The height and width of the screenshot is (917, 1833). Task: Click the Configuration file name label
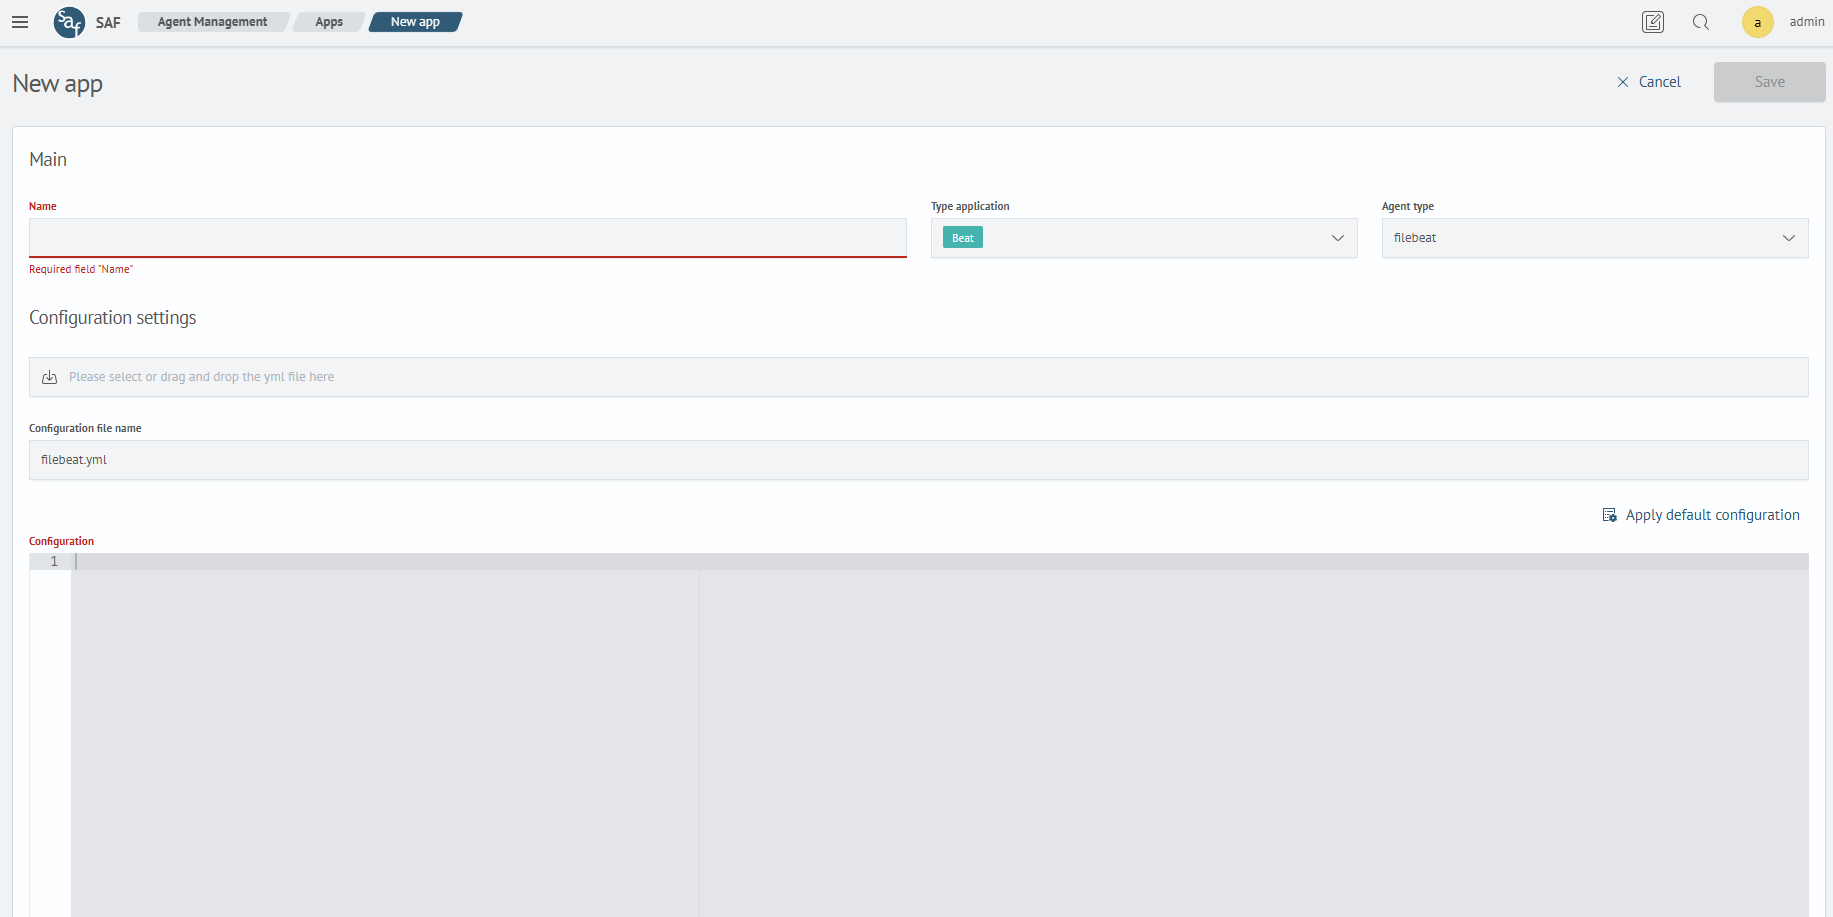tap(85, 428)
